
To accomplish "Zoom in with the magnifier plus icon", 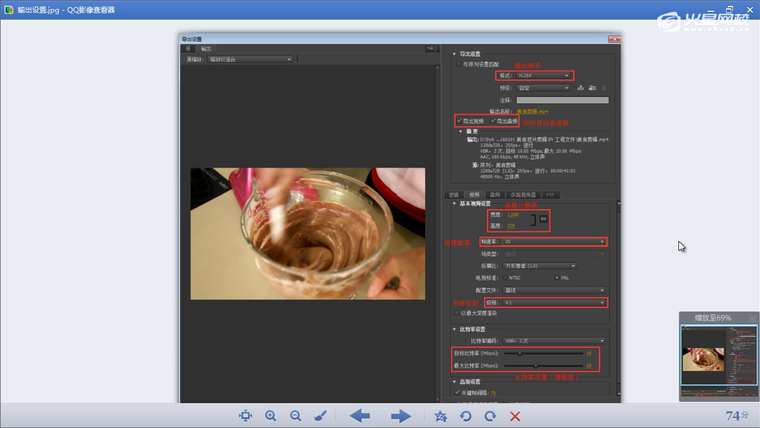I will 270,416.
